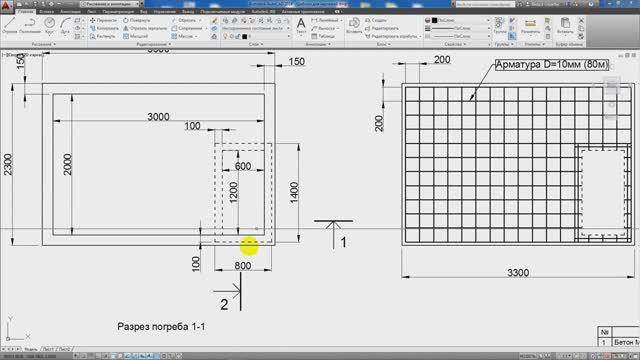
Task: Click the Создать block button
Action: pos(376,20)
